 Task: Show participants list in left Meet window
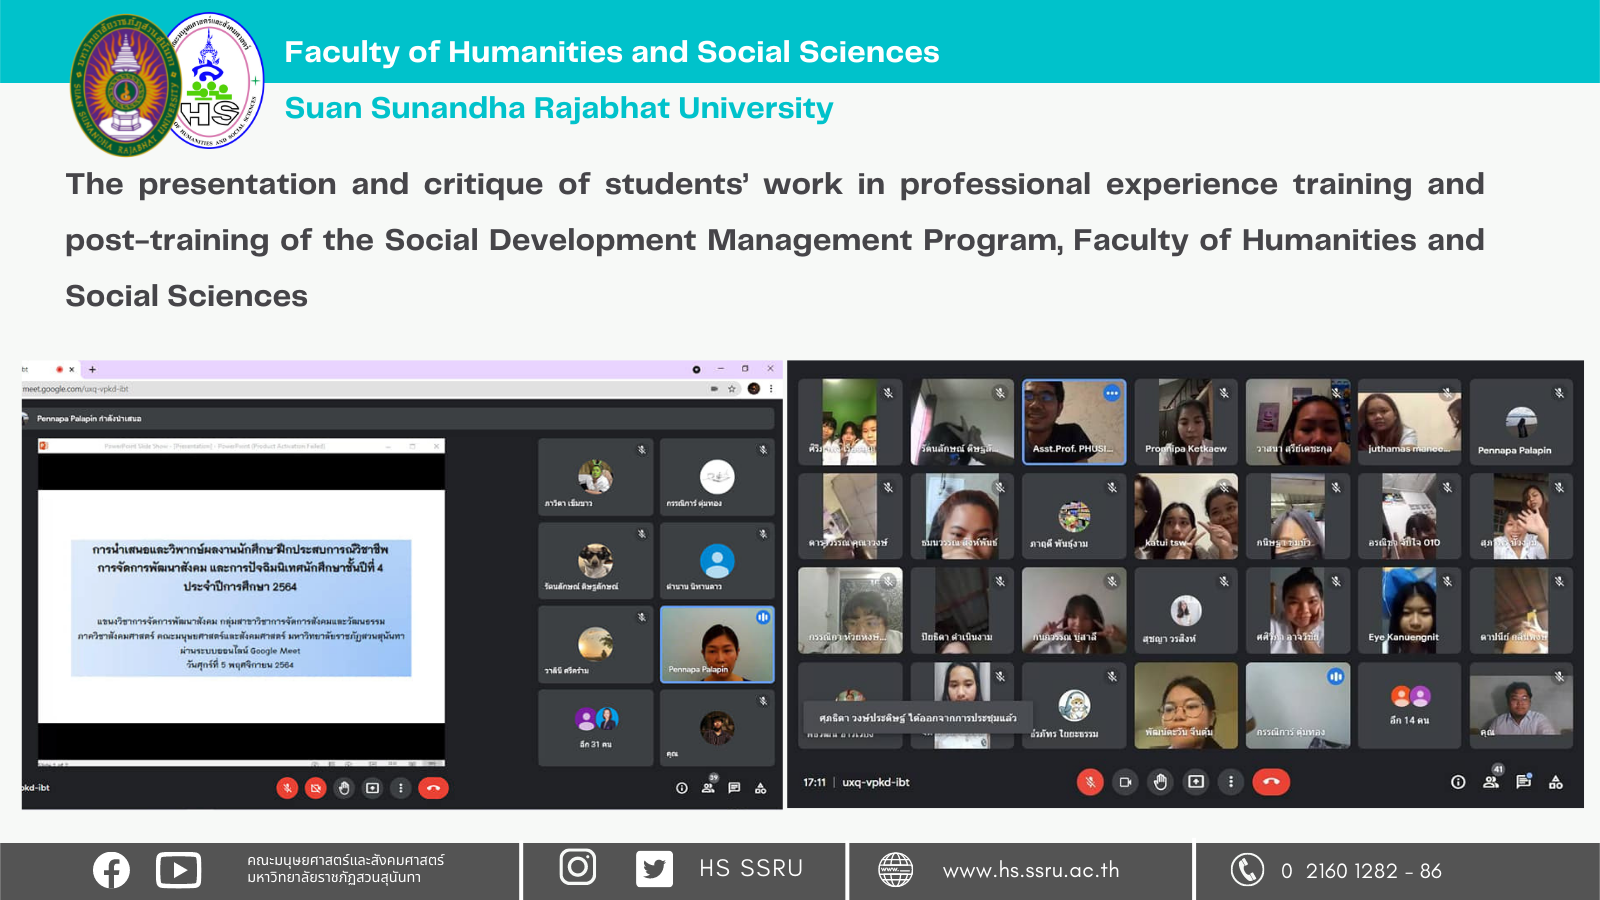(x=708, y=788)
